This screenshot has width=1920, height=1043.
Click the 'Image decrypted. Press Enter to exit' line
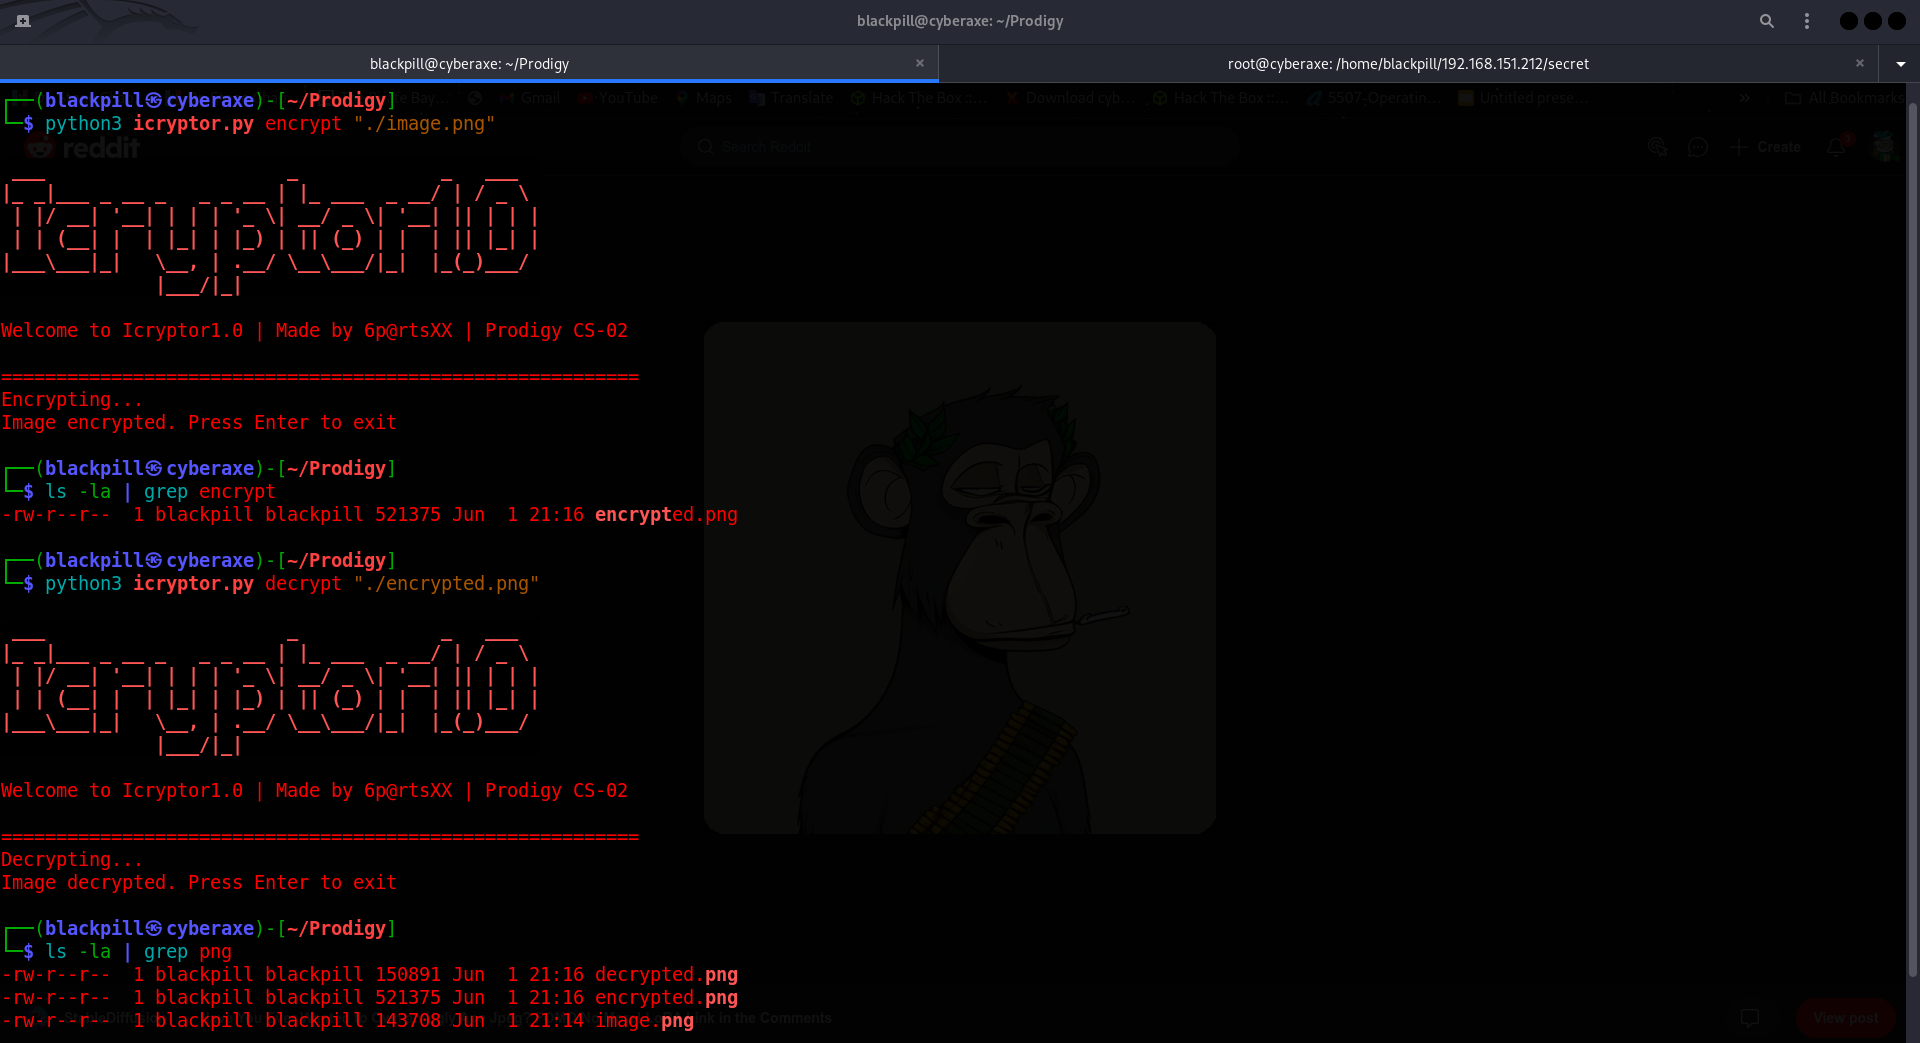(199, 883)
